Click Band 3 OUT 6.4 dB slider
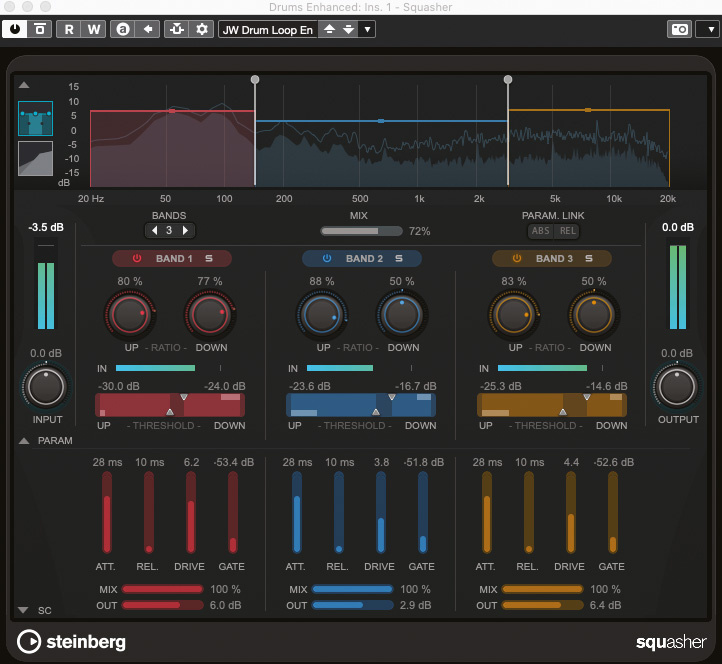The height and width of the screenshot is (664, 722). [543, 605]
